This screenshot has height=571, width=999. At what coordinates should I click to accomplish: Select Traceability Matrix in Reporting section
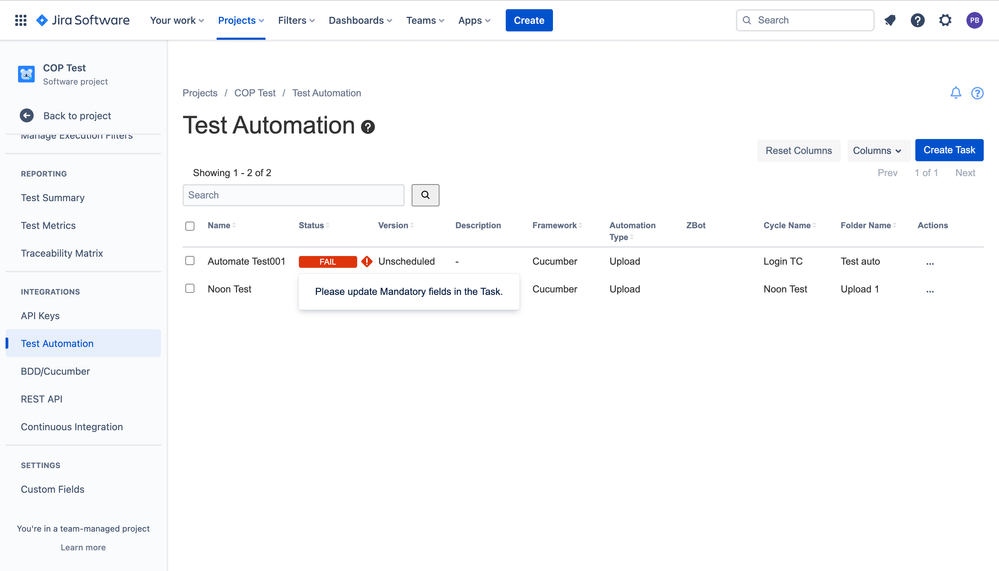click(x=62, y=253)
